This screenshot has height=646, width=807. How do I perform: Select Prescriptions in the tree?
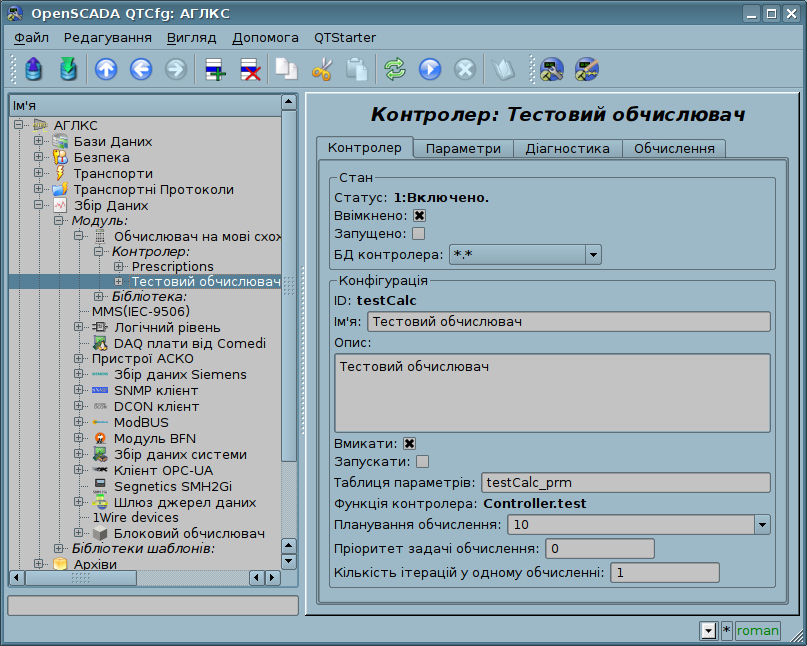[x=172, y=266]
